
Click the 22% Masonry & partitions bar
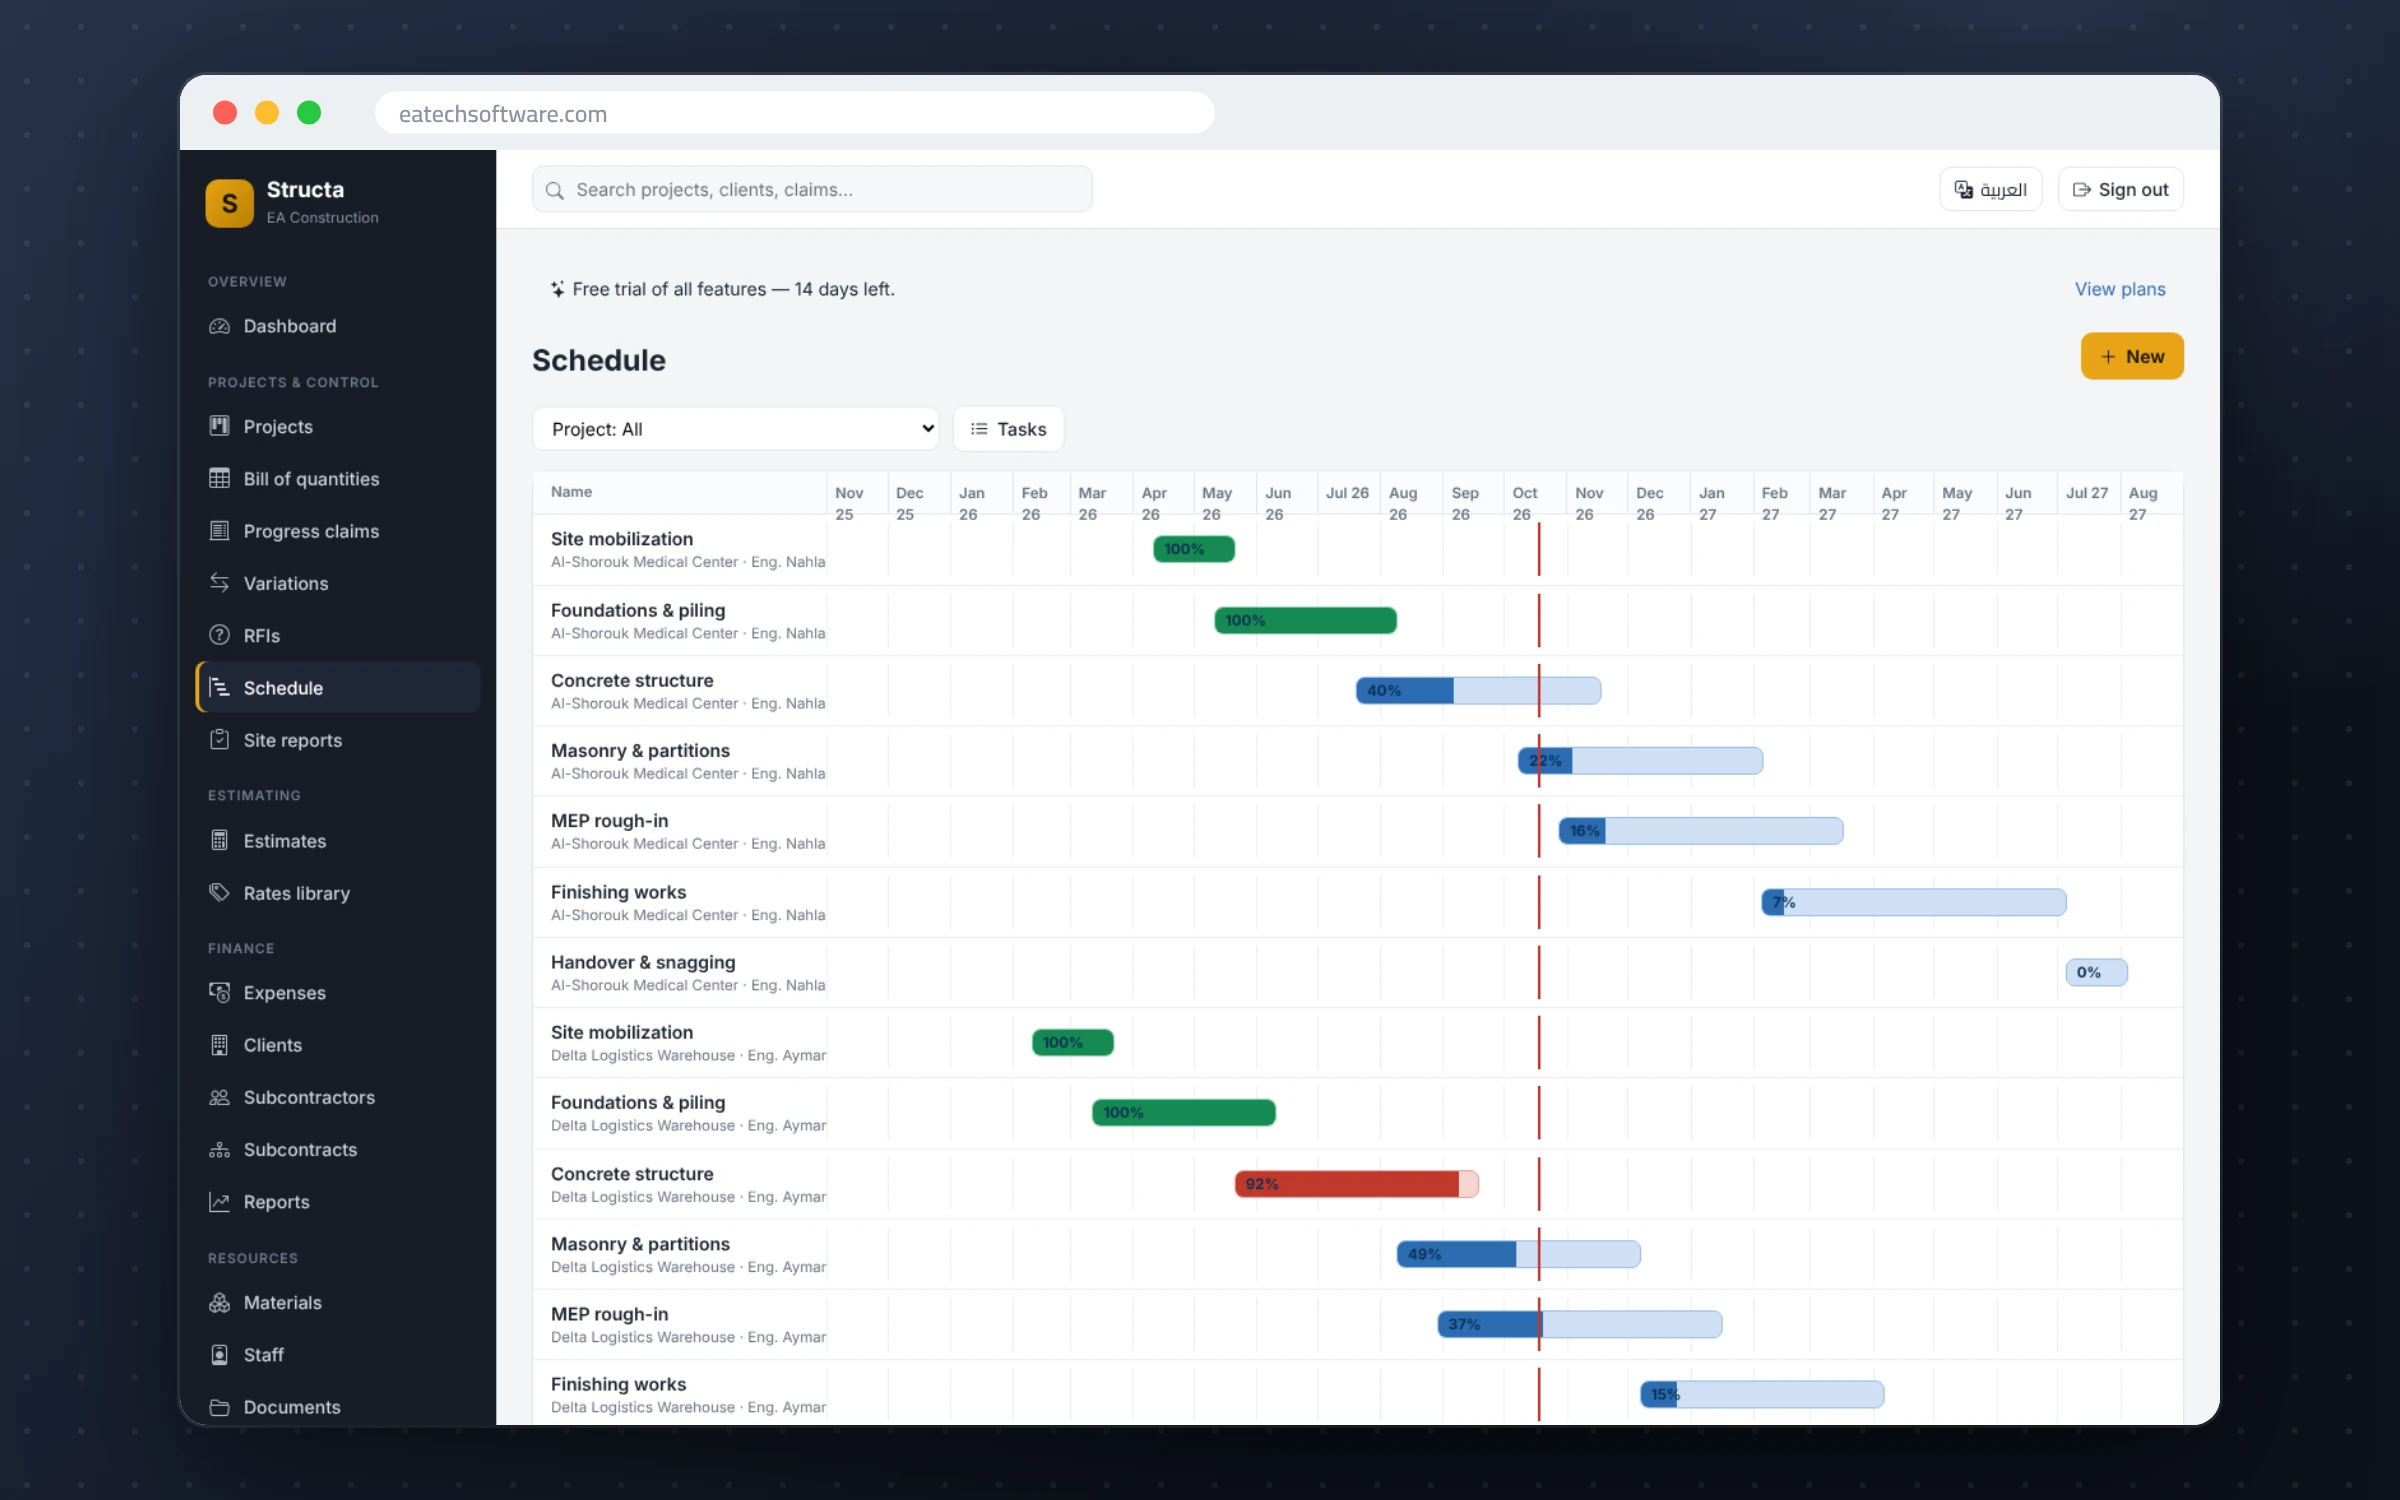(1640, 760)
